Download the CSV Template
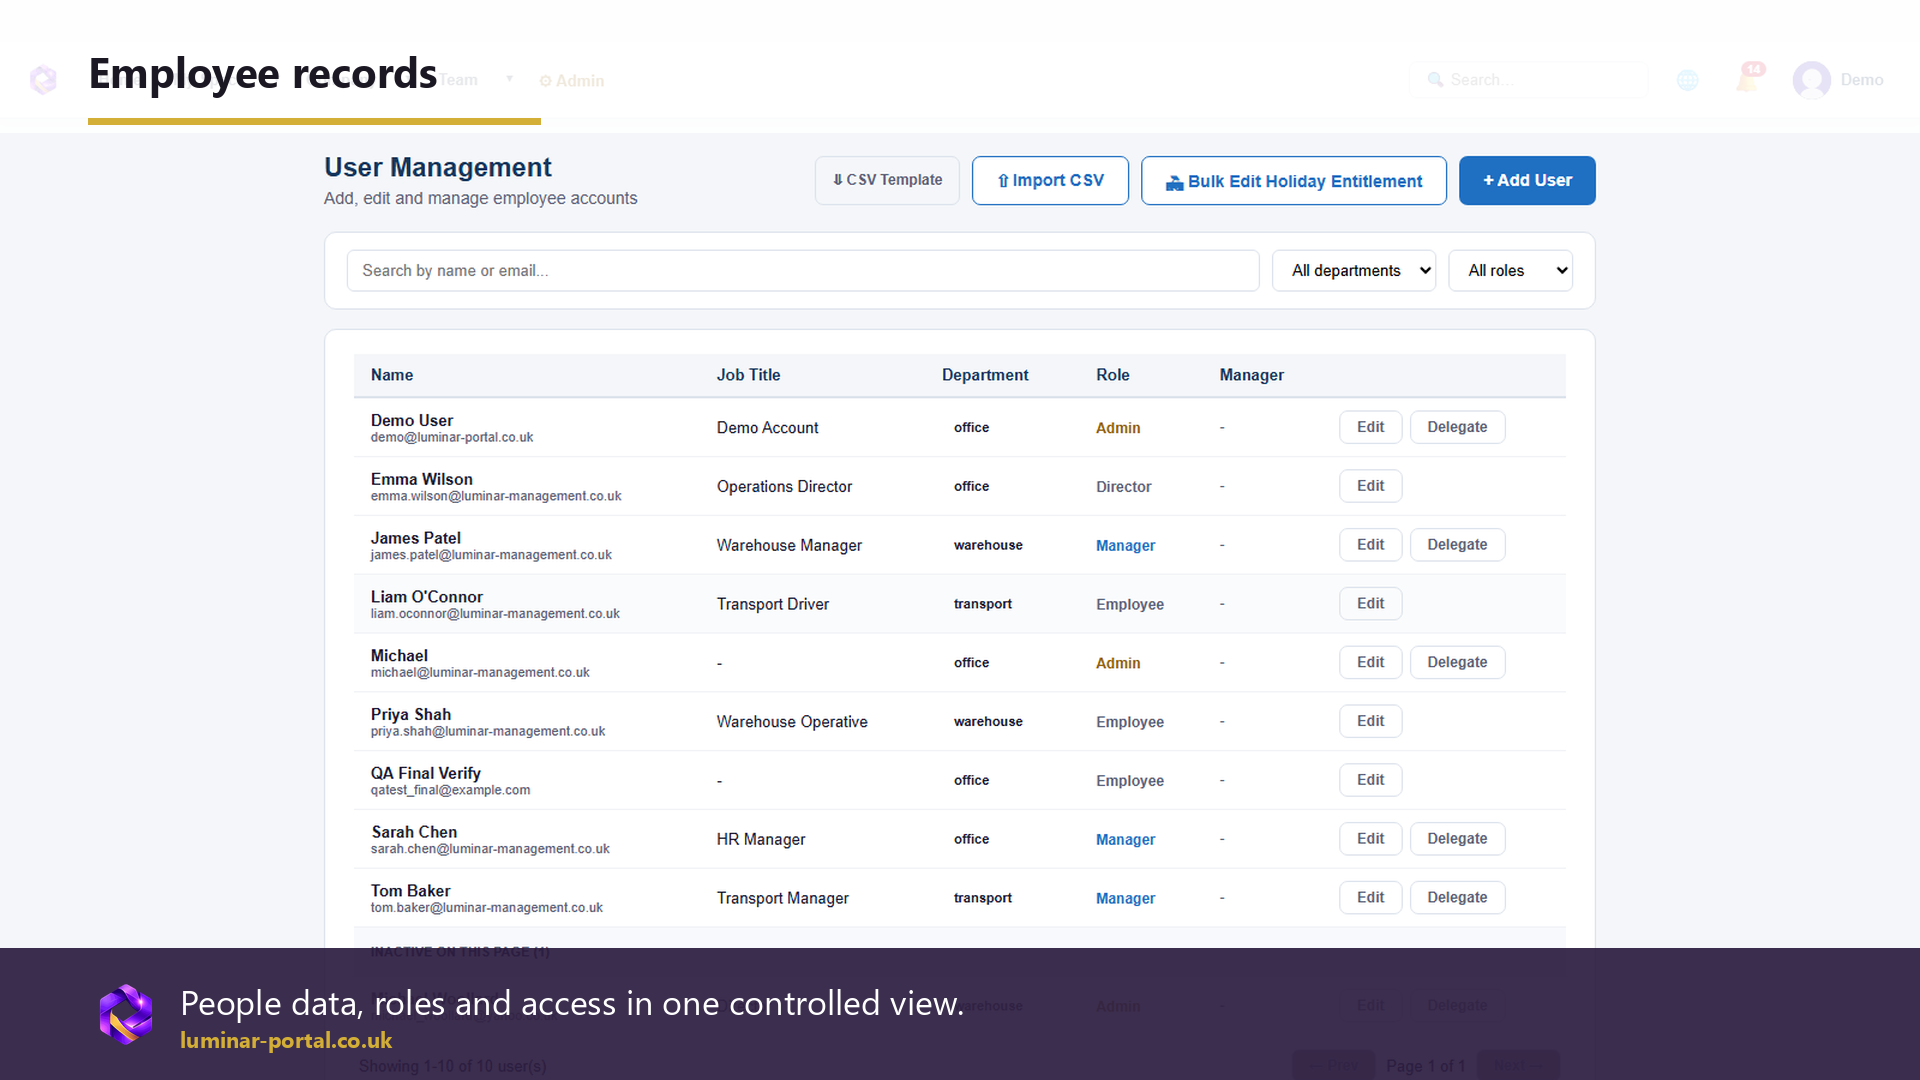Screen dimensions: 1920x1080 [x=887, y=180]
